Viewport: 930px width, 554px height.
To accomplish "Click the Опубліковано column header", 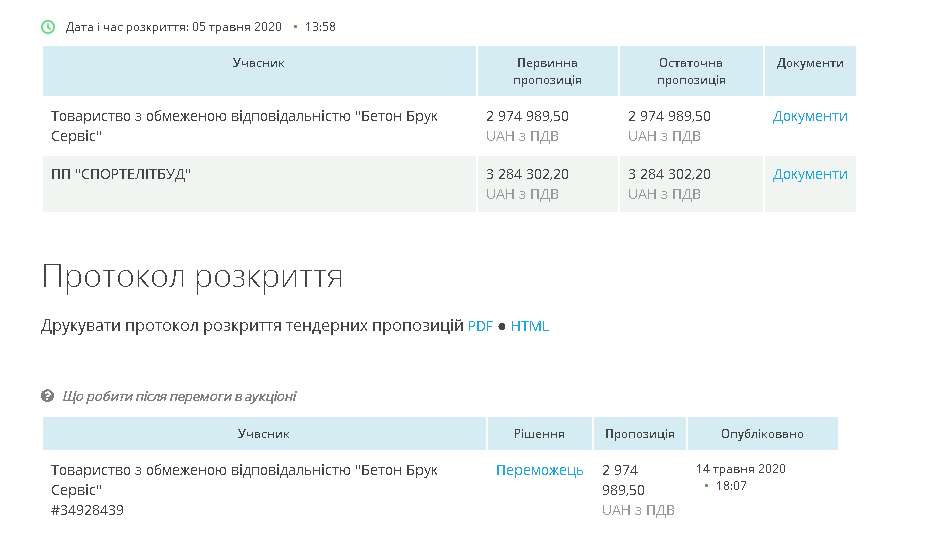I will (x=762, y=434).
